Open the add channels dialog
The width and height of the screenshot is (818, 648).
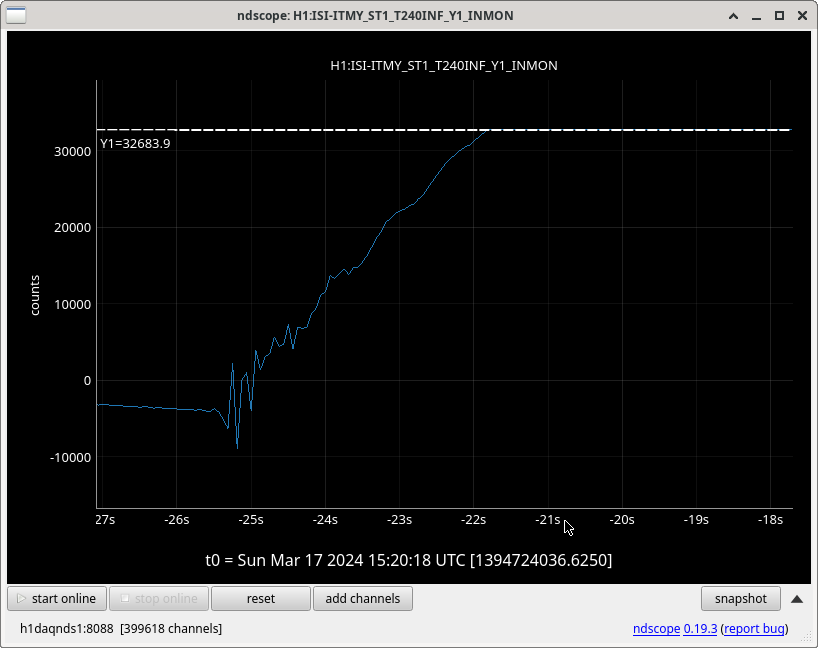[x=362, y=598]
